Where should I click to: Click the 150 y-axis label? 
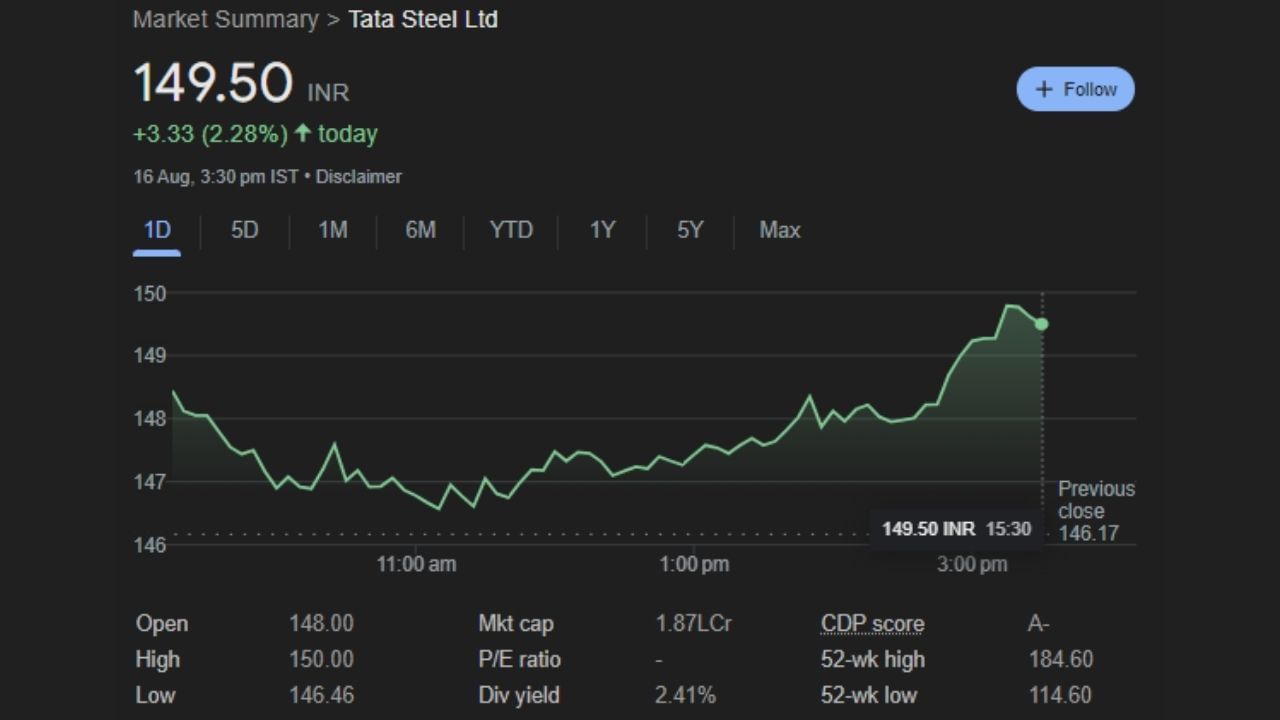pyautogui.click(x=150, y=293)
